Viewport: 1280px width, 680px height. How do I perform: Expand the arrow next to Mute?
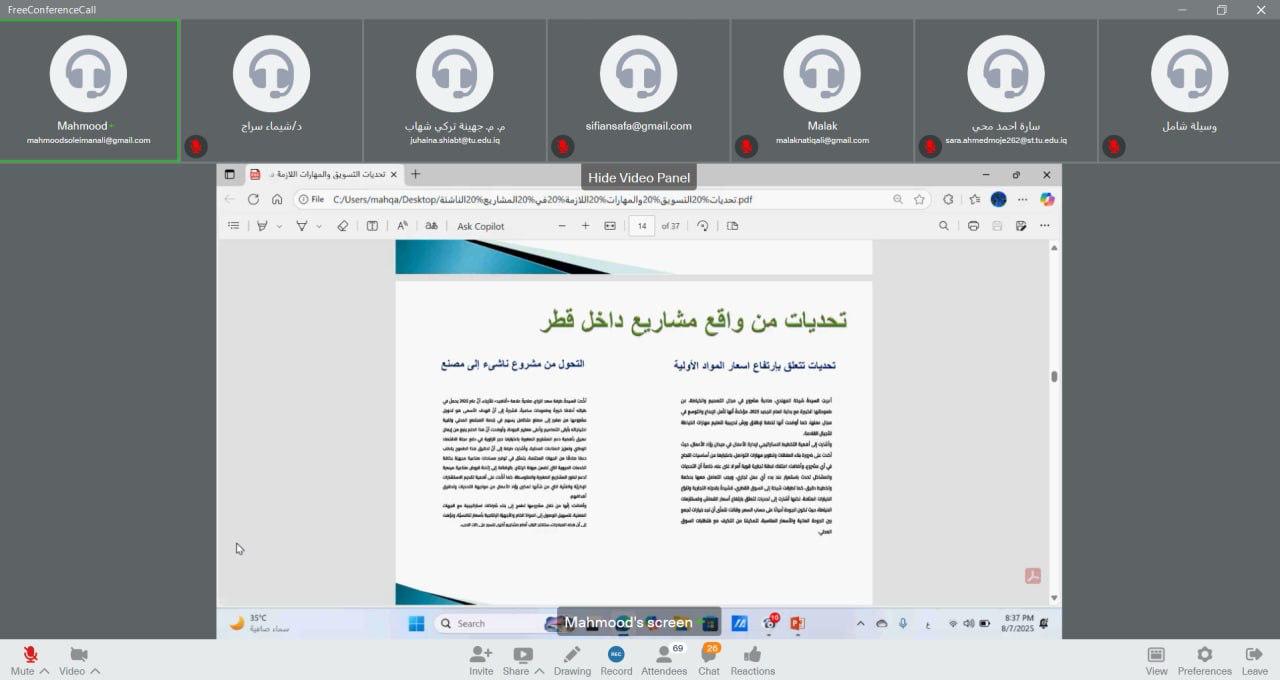tap(44, 671)
